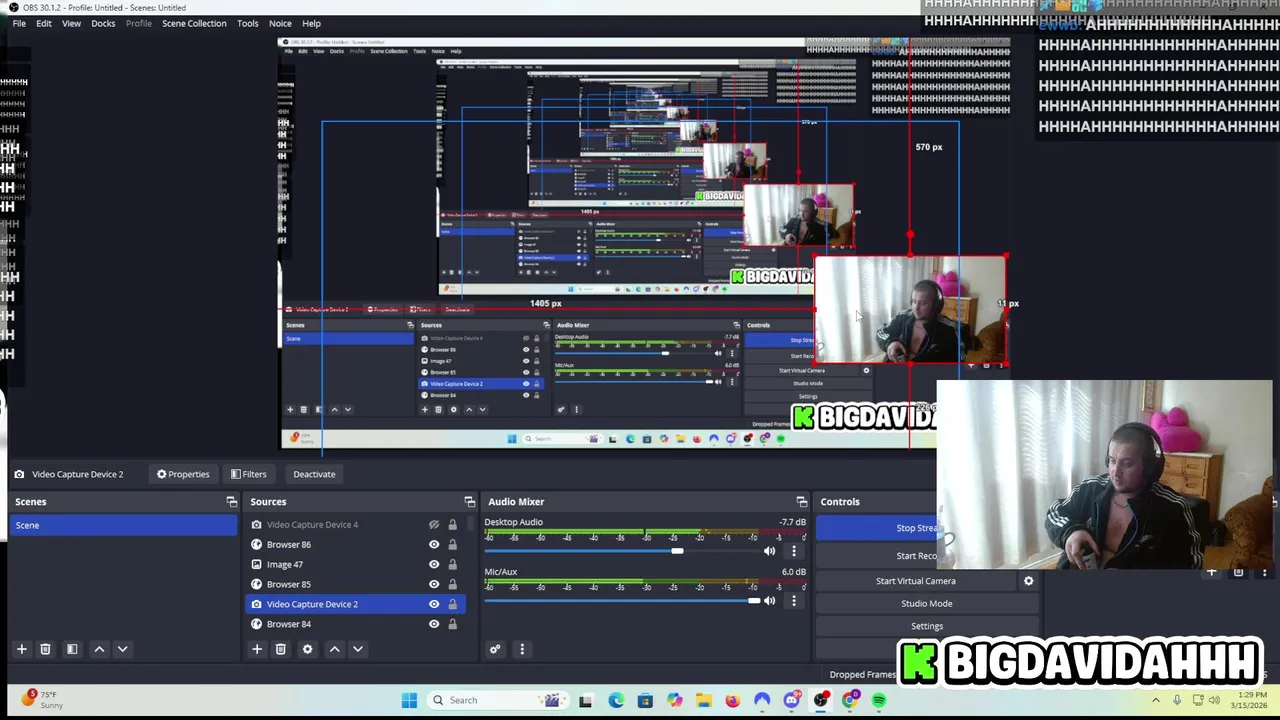Open Microsoft Store from taskbar
The width and height of the screenshot is (1280, 720).
[645, 700]
